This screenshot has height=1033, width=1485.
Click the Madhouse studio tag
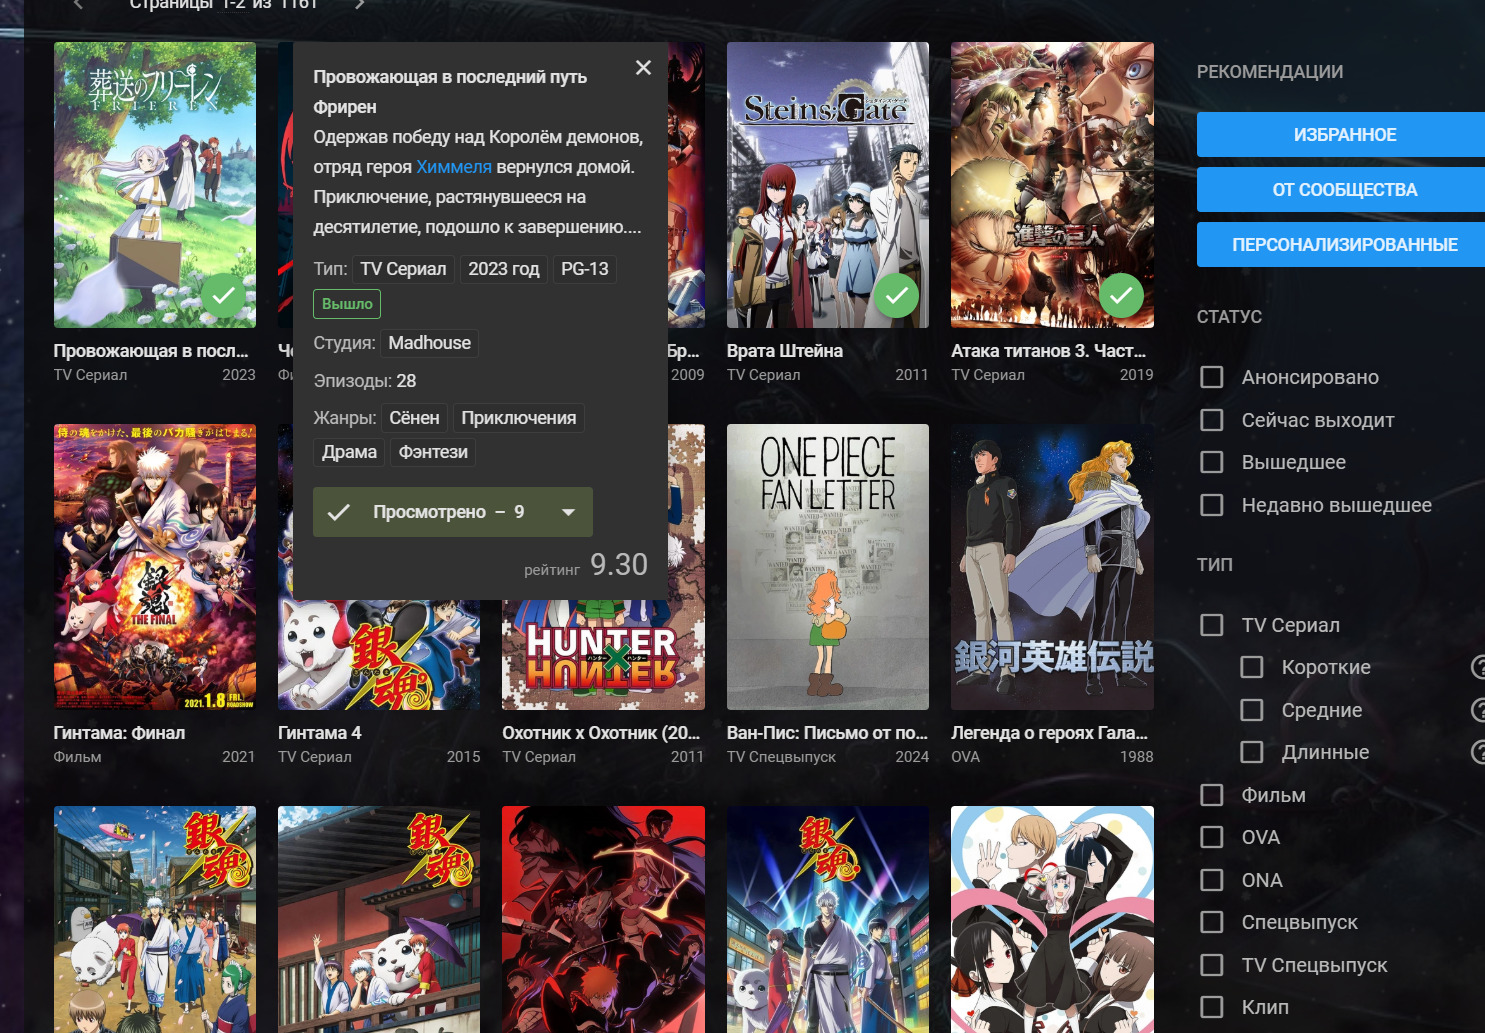(429, 343)
